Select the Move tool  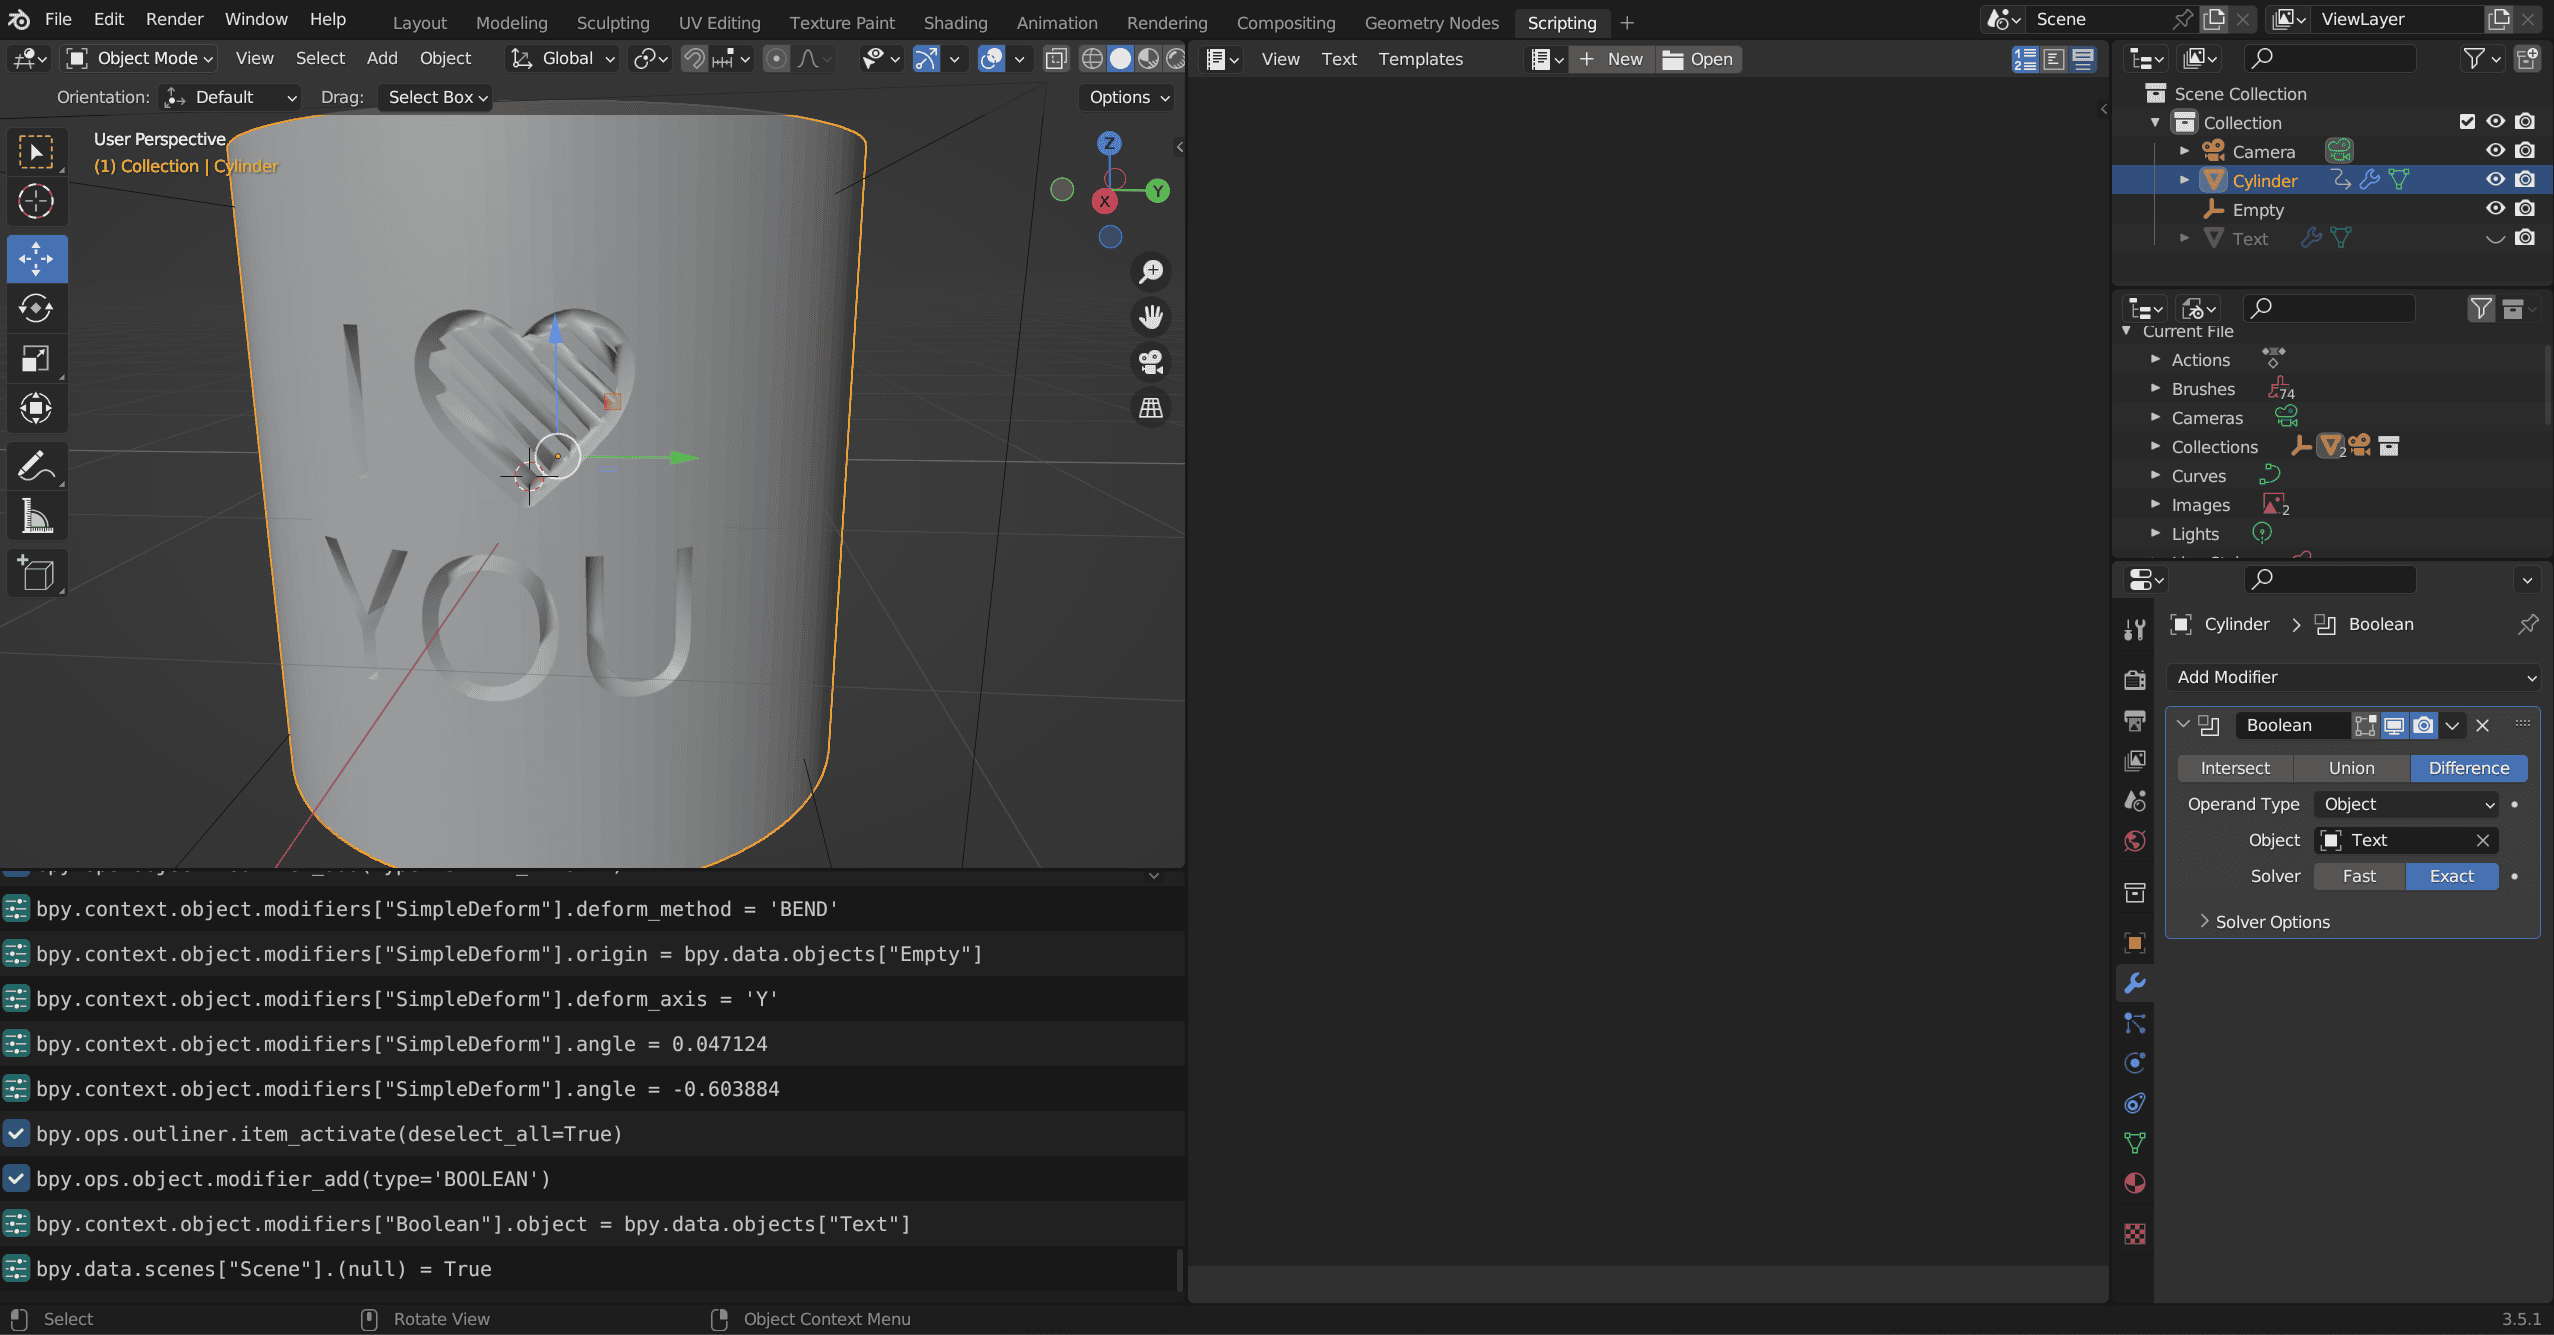[x=37, y=259]
